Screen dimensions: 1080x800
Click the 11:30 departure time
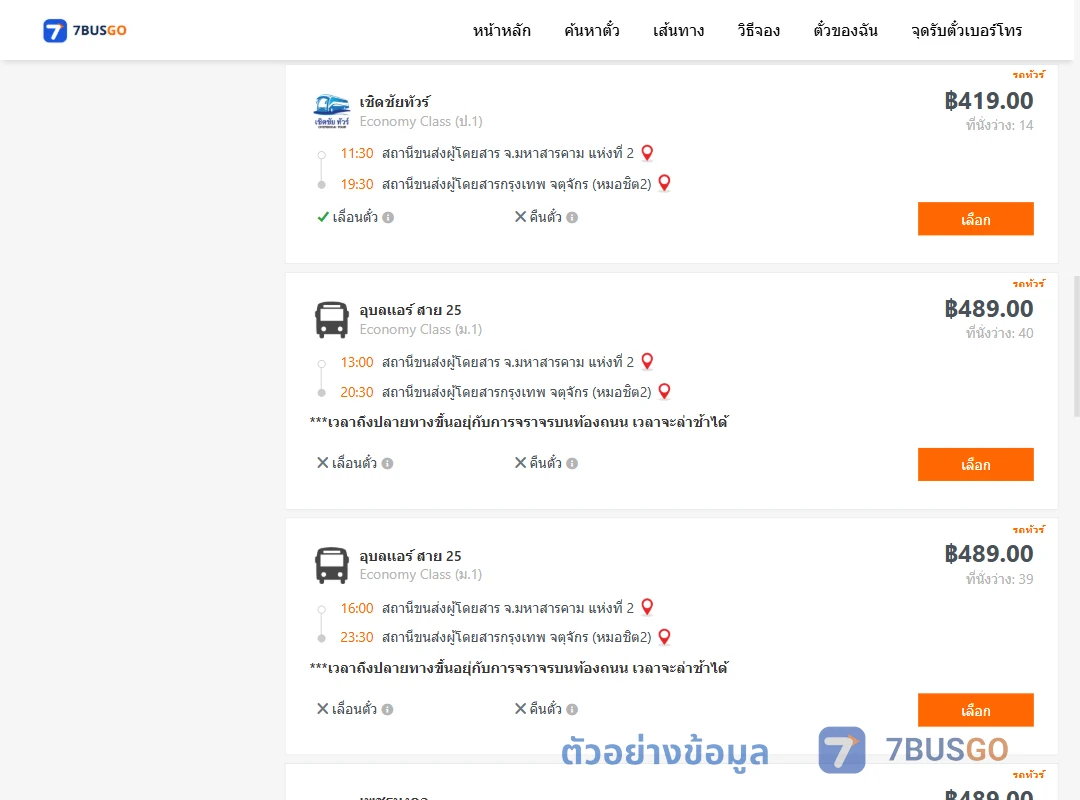[357, 153]
